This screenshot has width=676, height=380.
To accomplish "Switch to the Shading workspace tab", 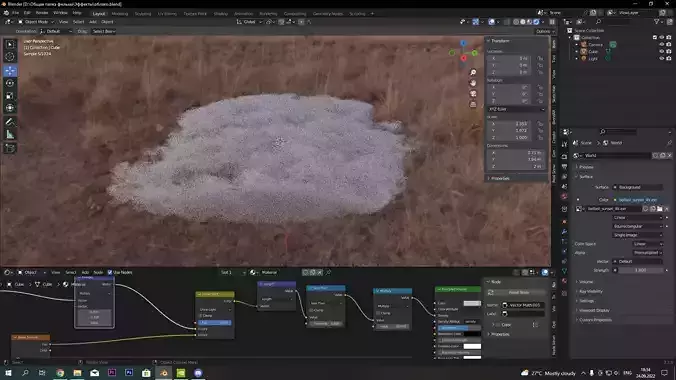I will click(221, 14).
